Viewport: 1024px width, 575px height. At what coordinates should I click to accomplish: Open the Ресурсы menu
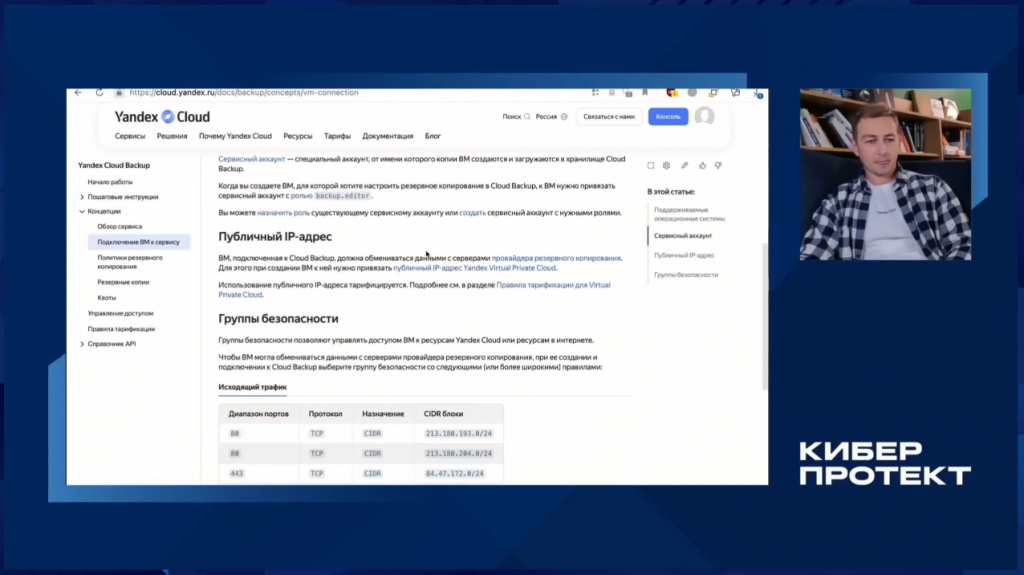point(298,136)
